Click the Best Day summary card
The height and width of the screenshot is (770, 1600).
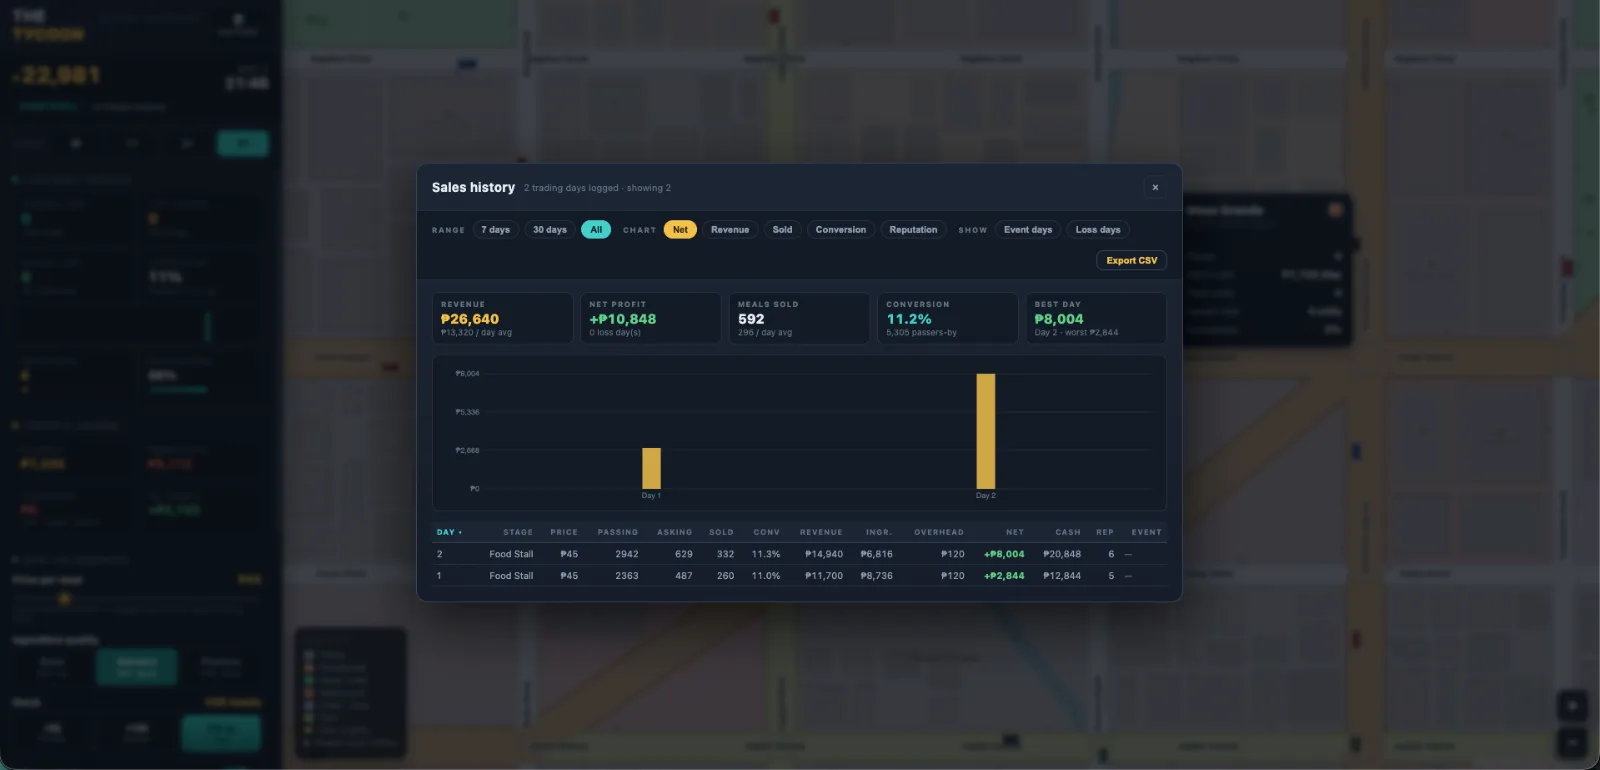[x=1096, y=318]
